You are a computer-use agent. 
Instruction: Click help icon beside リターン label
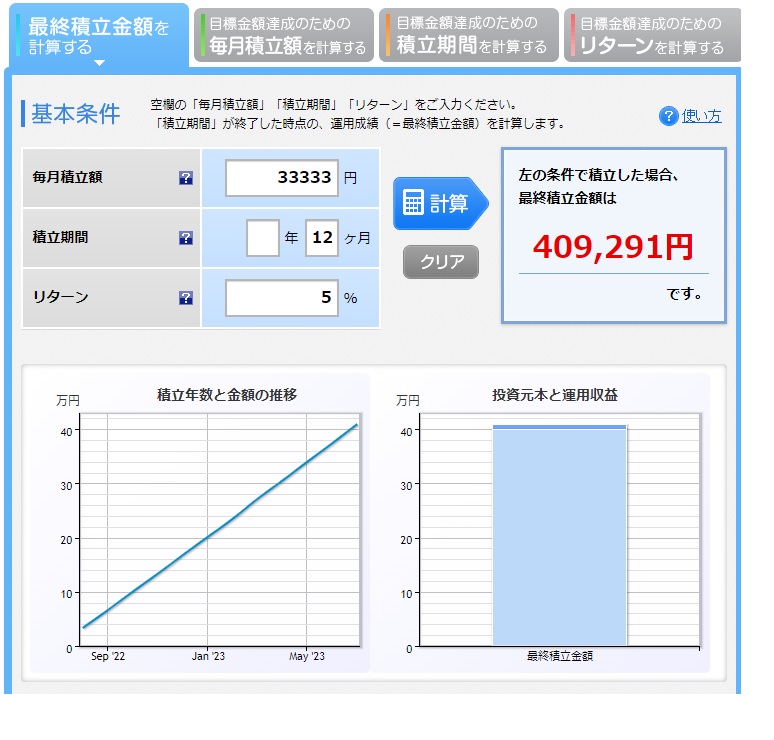(186, 297)
